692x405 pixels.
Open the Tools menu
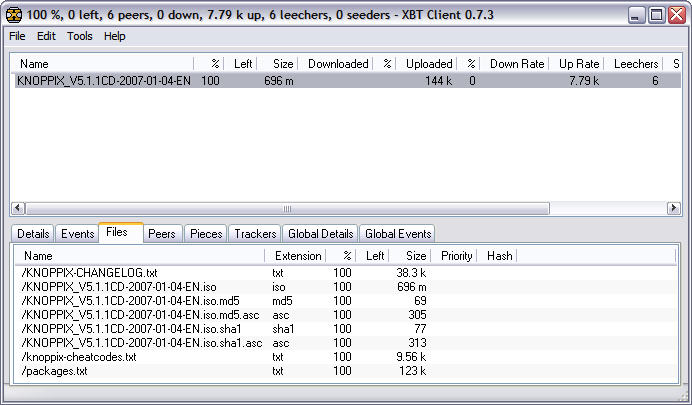click(79, 36)
